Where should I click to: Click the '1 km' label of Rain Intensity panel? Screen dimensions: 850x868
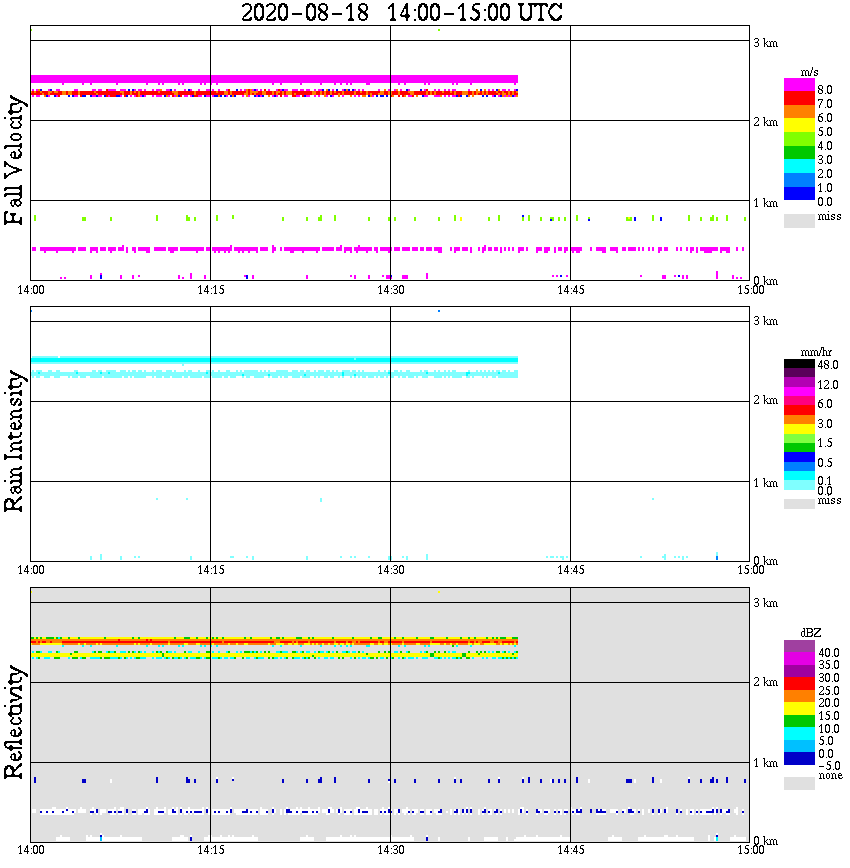[765, 483]
